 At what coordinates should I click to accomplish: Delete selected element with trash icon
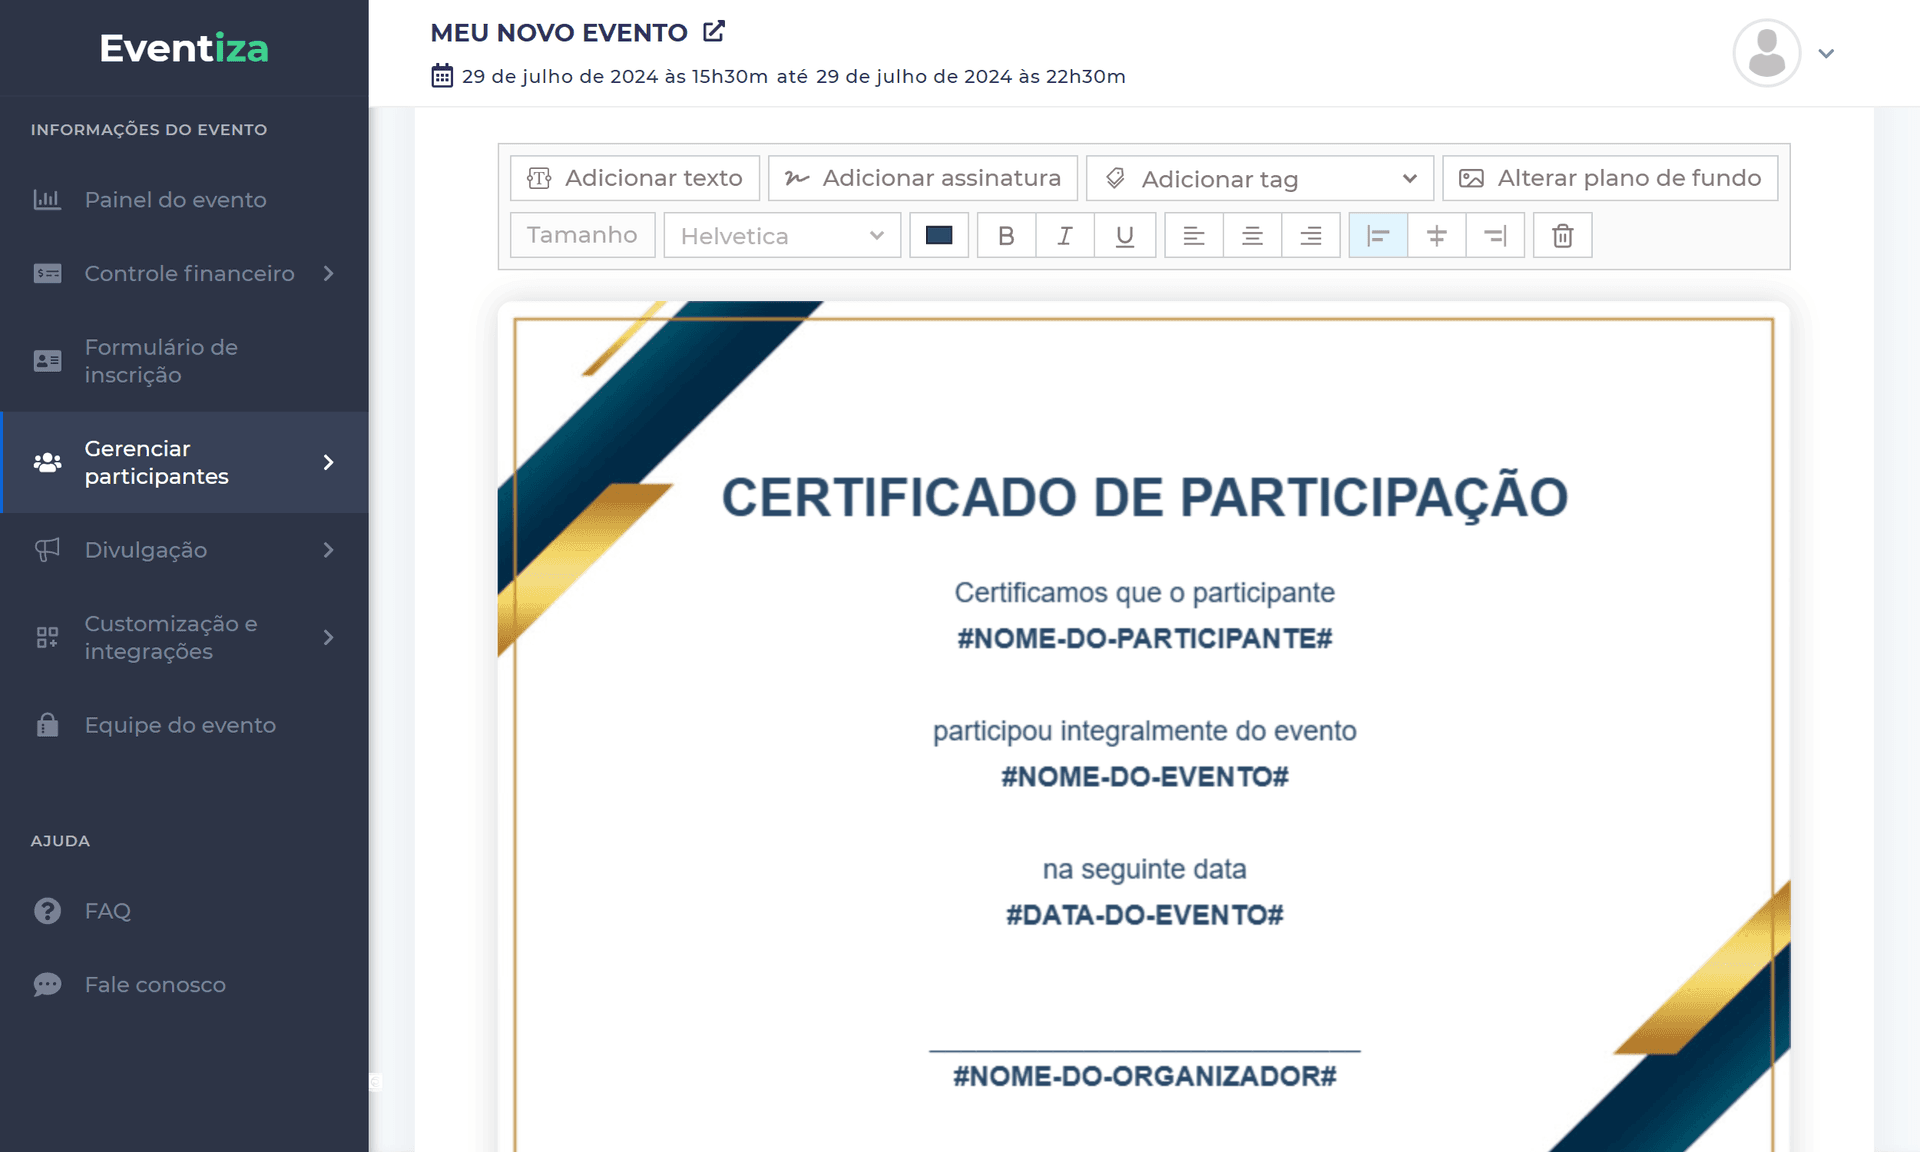[1562, 236]
